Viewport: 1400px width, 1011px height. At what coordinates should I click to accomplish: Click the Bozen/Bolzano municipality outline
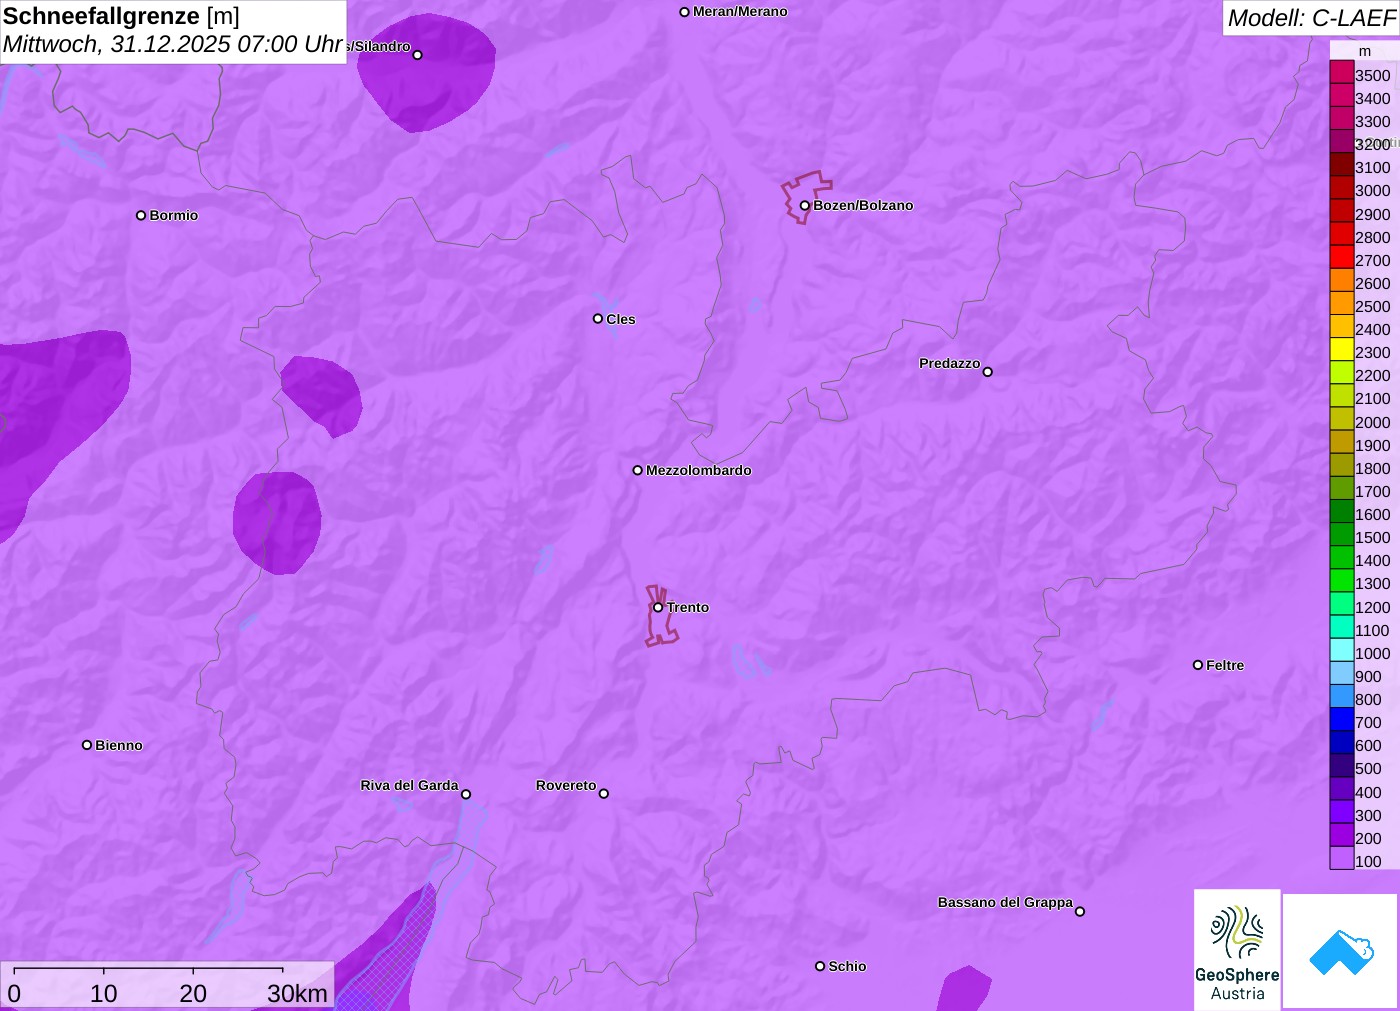pos(806,197)
